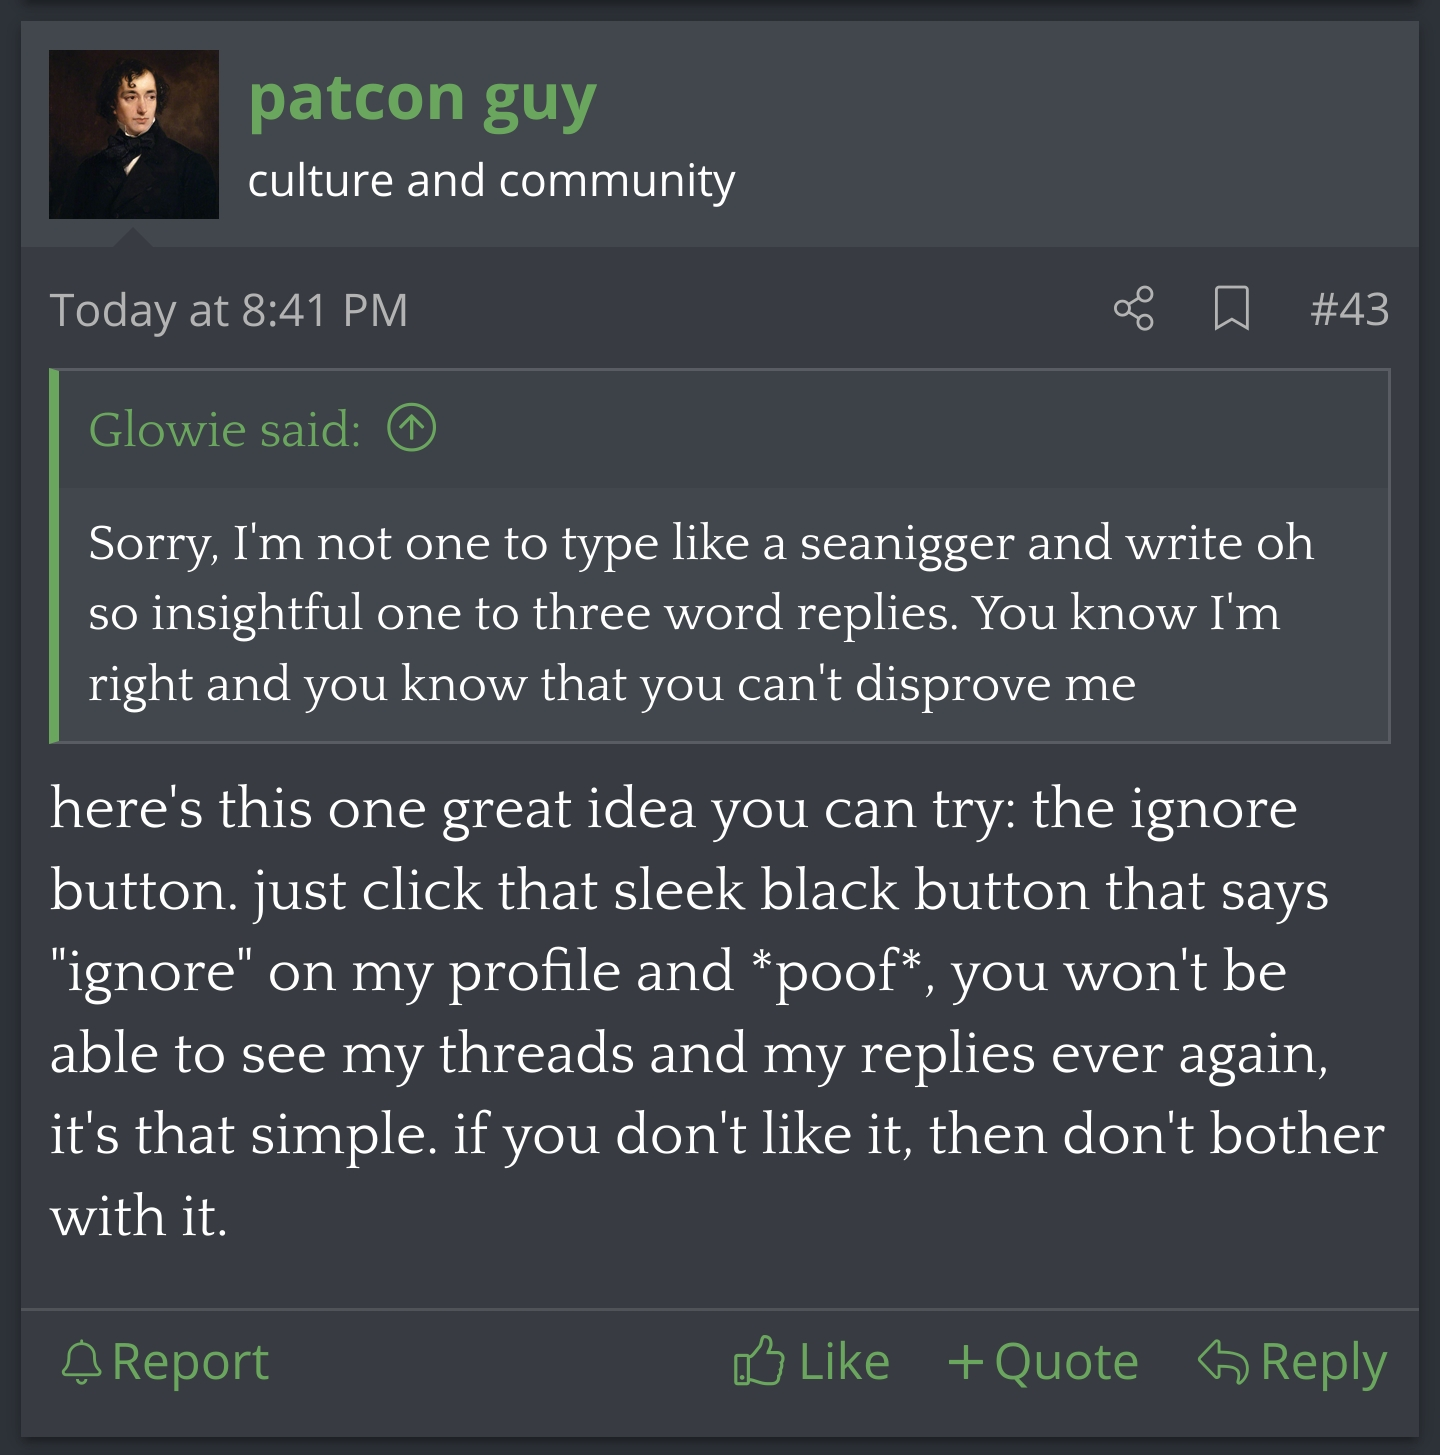The image size is (1440, 1455).
Task: Follow the #43 post number link
Action: [1349, 309]
